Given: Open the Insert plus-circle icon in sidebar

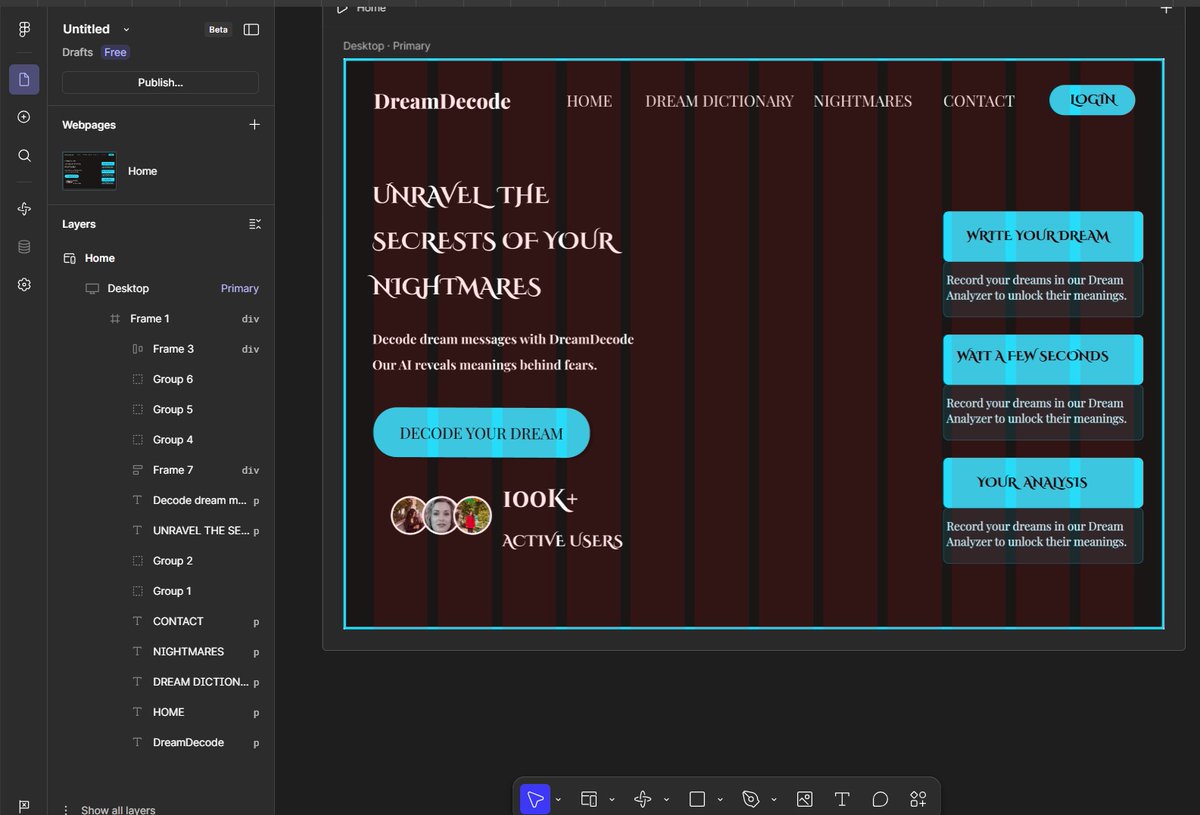Looking at the screenshot, I should [24, 117].
